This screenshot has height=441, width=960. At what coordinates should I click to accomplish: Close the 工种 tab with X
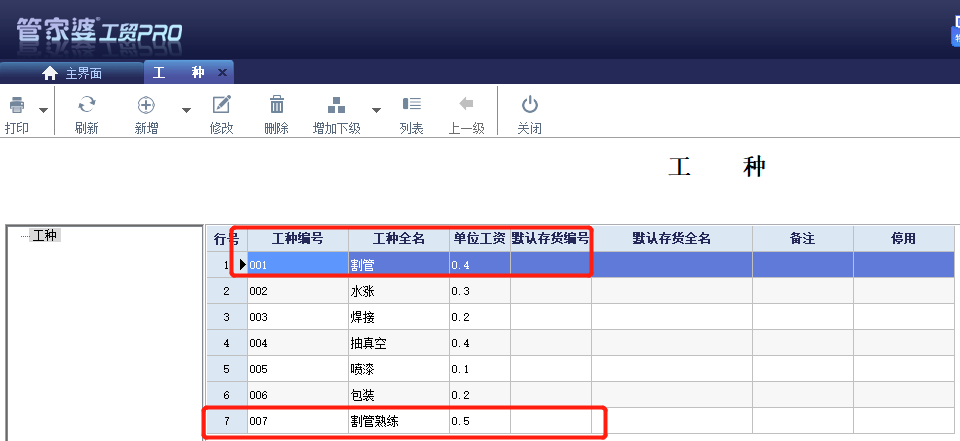(222, 72)
